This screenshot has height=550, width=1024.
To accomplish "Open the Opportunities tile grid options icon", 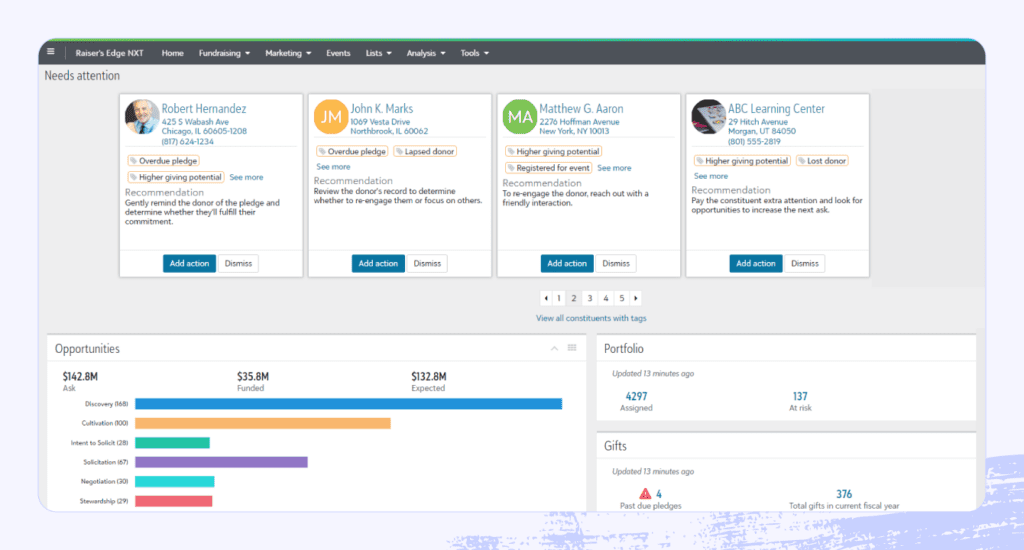I will tap(572, 348).
